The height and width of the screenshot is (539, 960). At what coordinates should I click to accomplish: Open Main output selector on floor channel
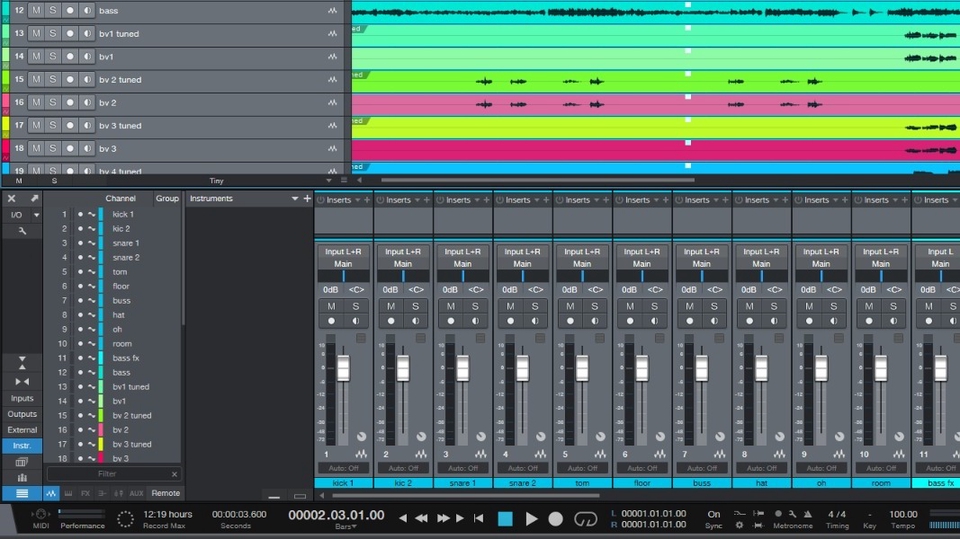[x=642, y=264]
